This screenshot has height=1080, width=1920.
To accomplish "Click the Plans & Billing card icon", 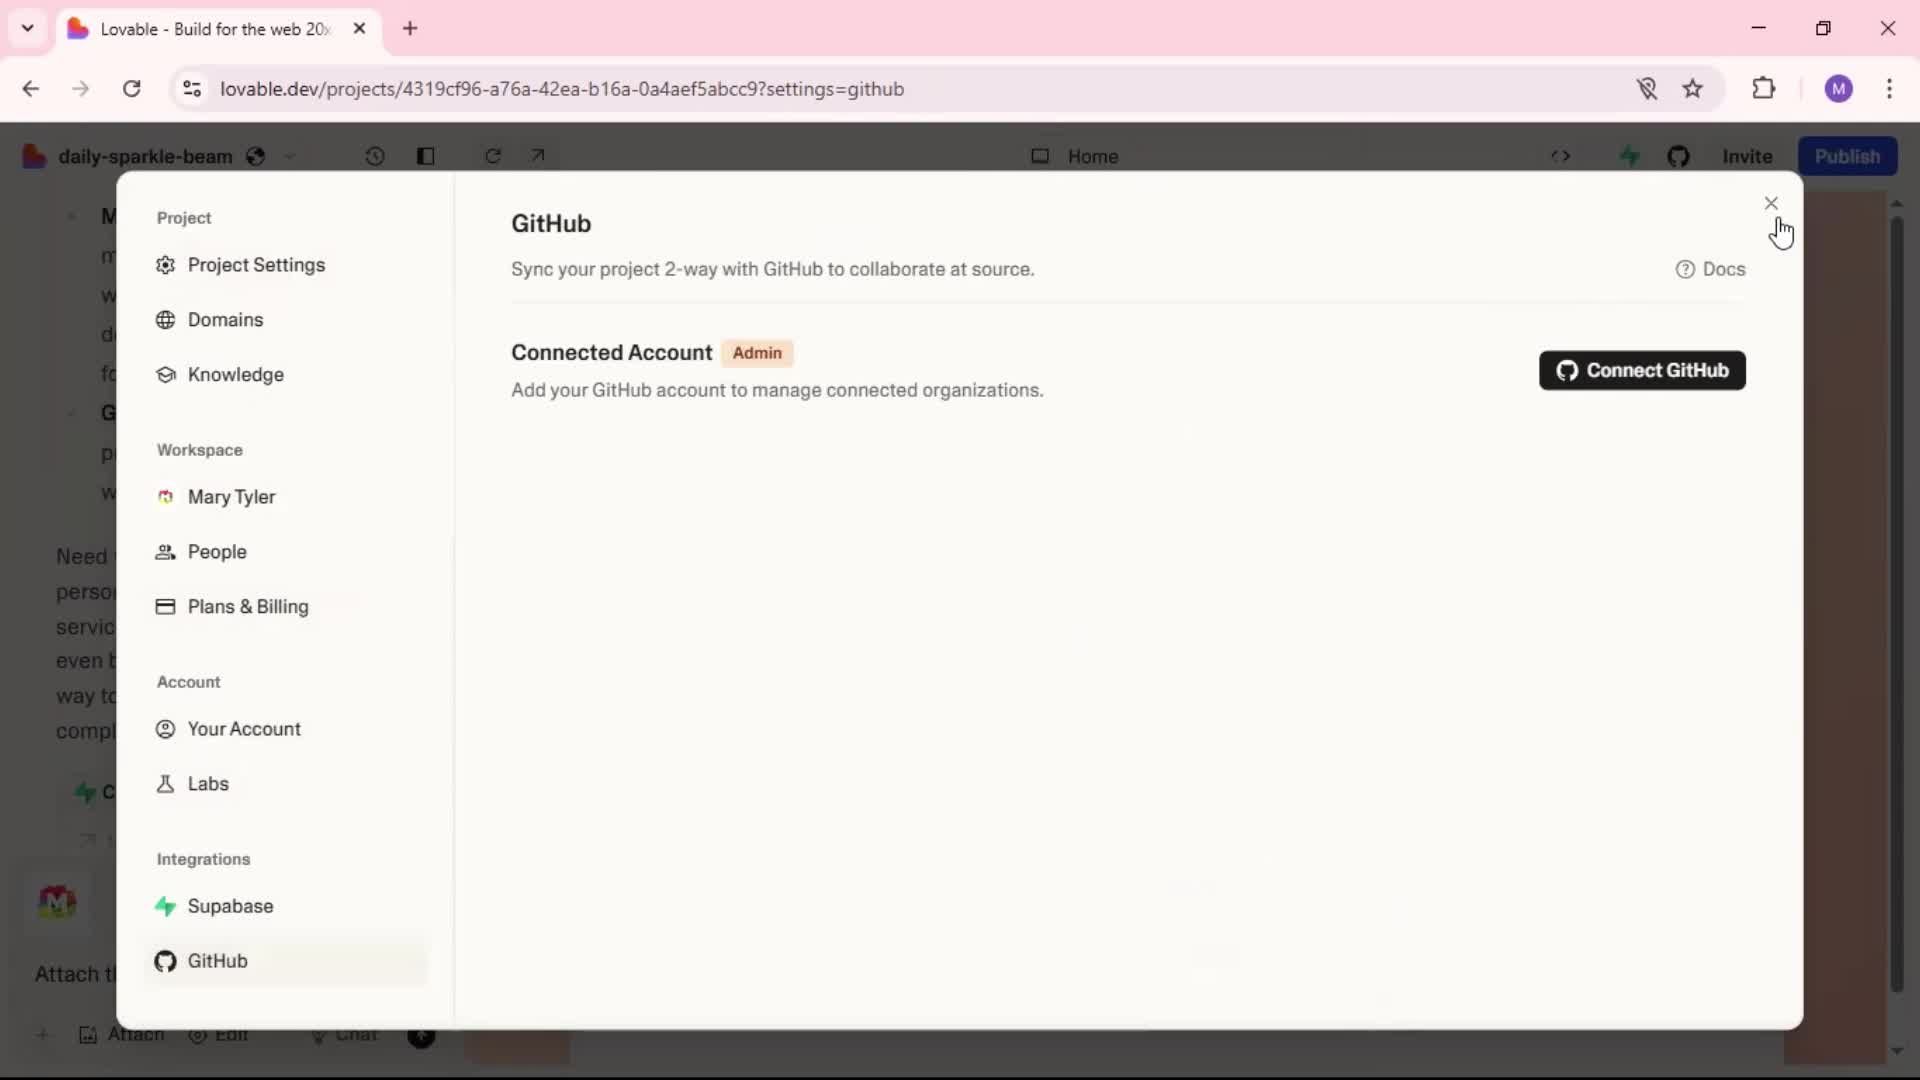I will point(166,607).
